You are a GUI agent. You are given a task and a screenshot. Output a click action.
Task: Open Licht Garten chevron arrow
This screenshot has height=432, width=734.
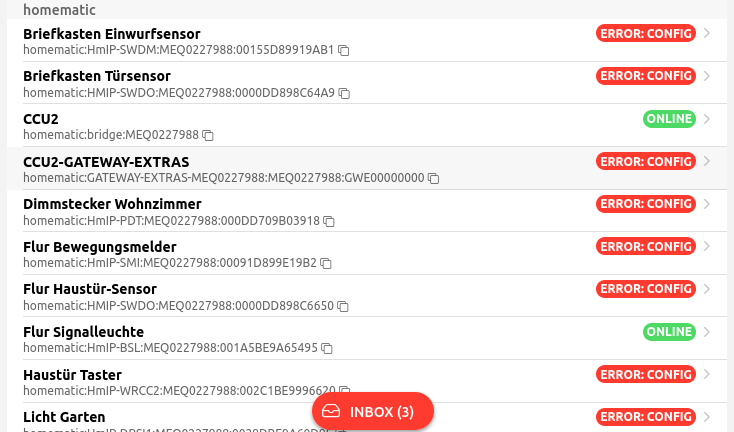click(x=707, y=417)
